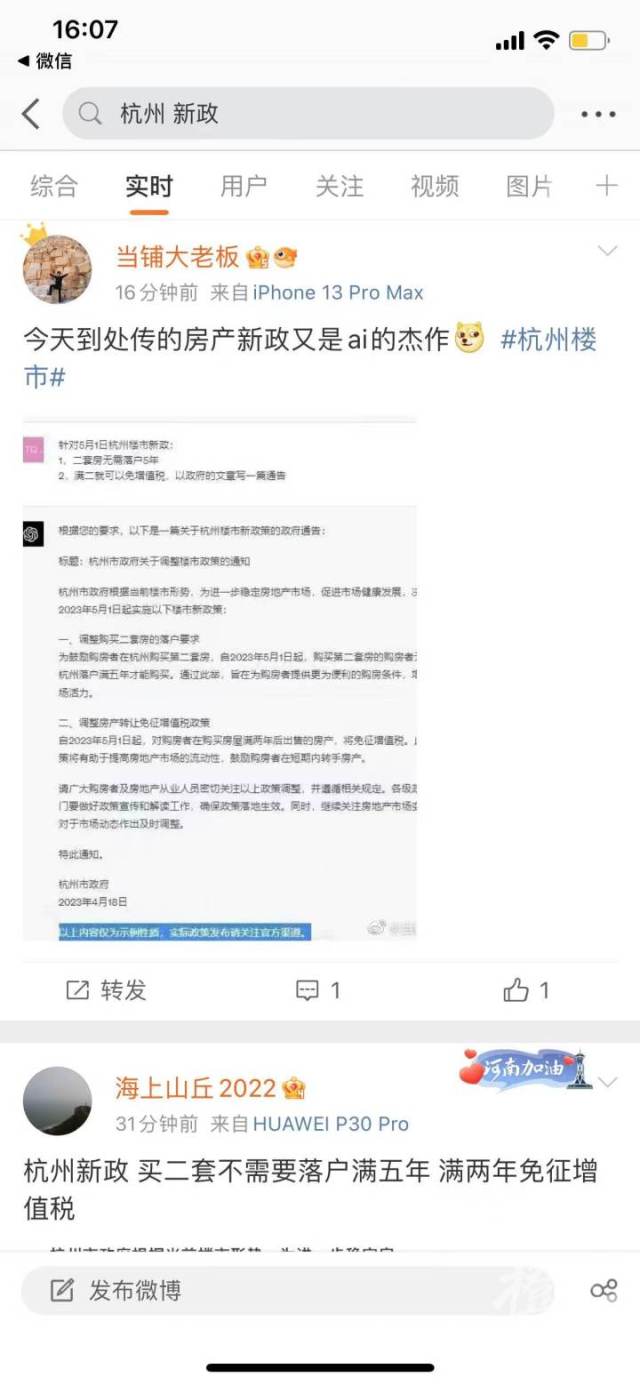Tap the share icon beside 发布微博
Image resolution: width=640 pixels, height=1385 pixels.
pos(603,1290)
